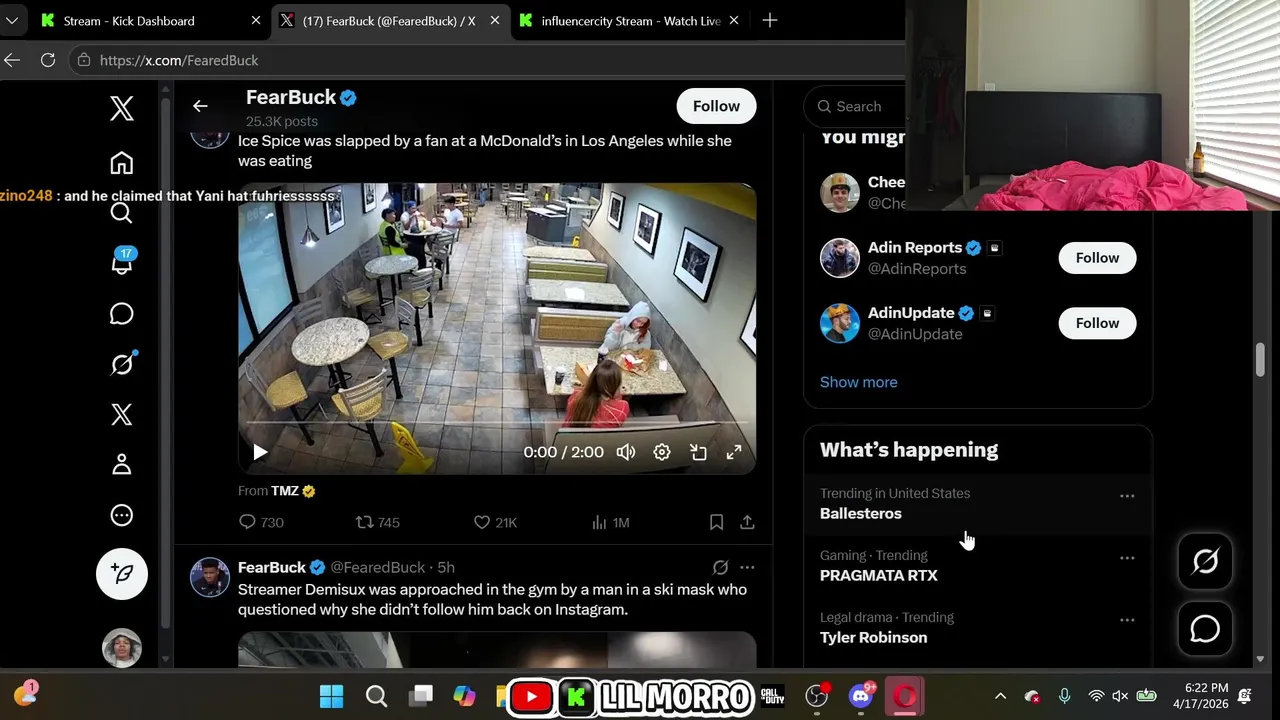1280x720 pixels.
Task: Open Grok icon in left sidebar
Action: tap(122, 364)
